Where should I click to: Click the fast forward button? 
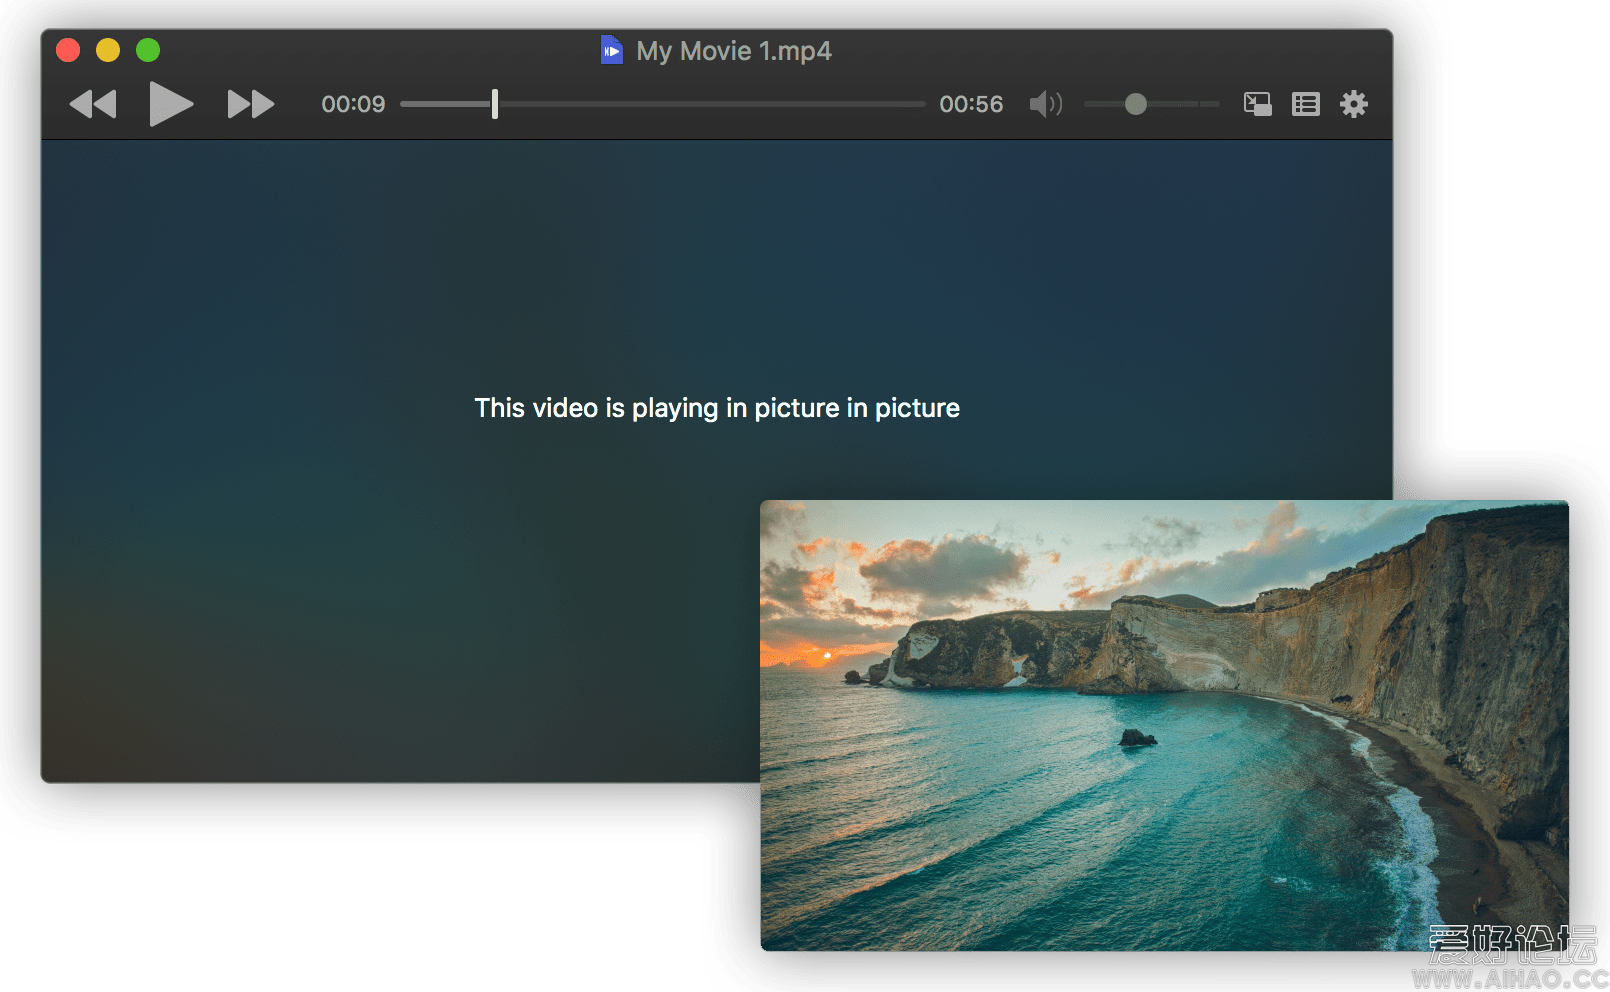[x=250, y=104]
